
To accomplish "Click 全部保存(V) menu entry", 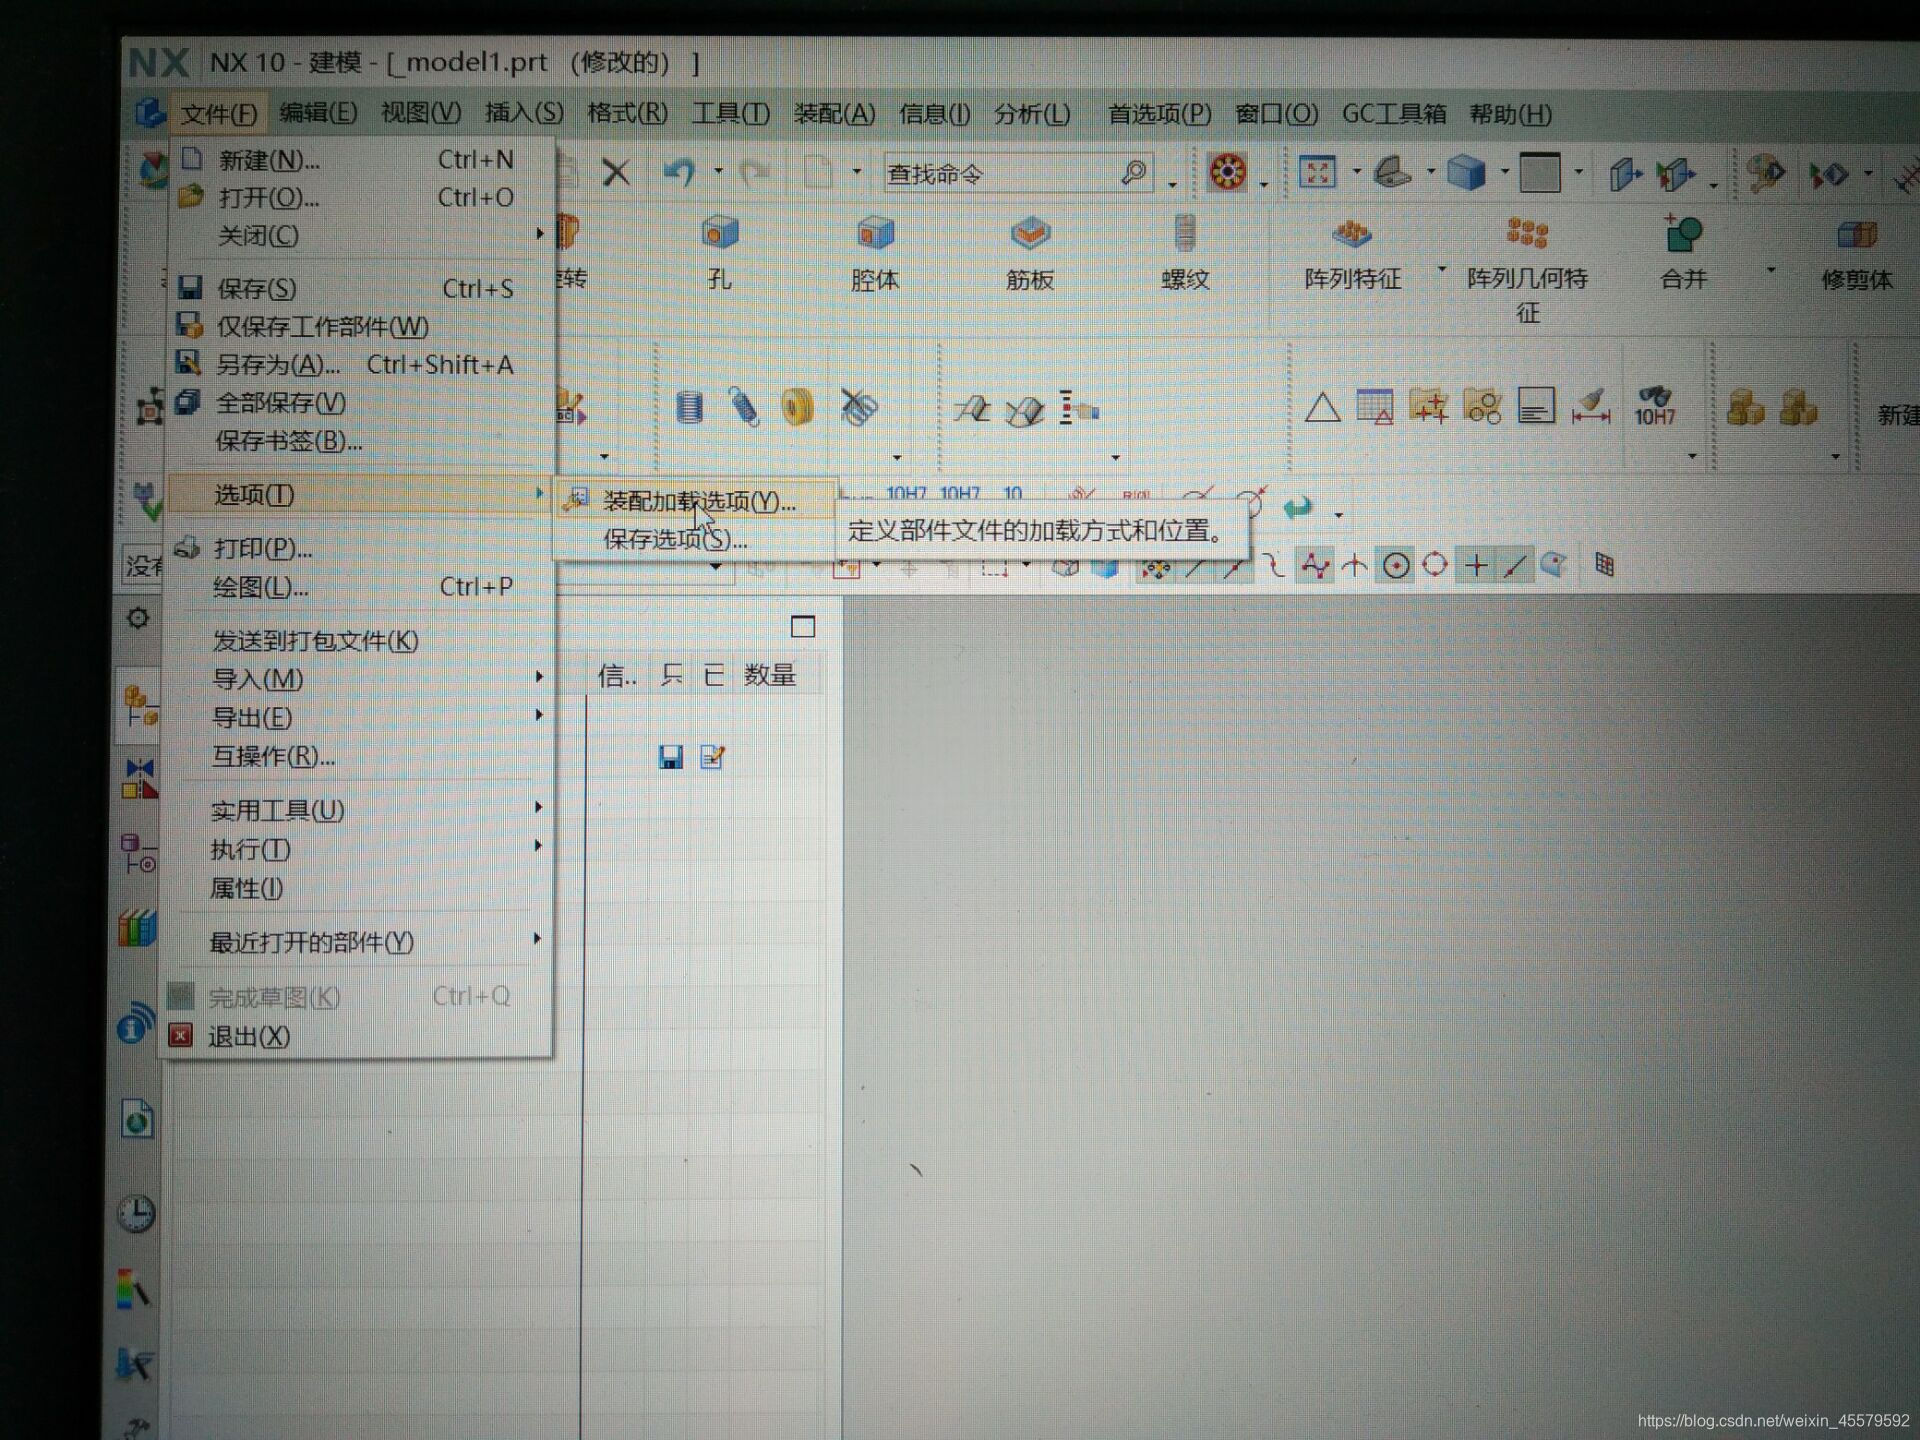I will click(x=360, y=403).
